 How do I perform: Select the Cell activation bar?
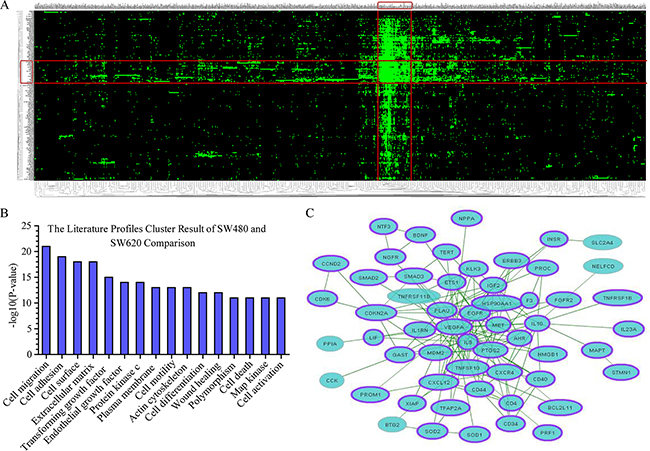[x=281, y=326]
